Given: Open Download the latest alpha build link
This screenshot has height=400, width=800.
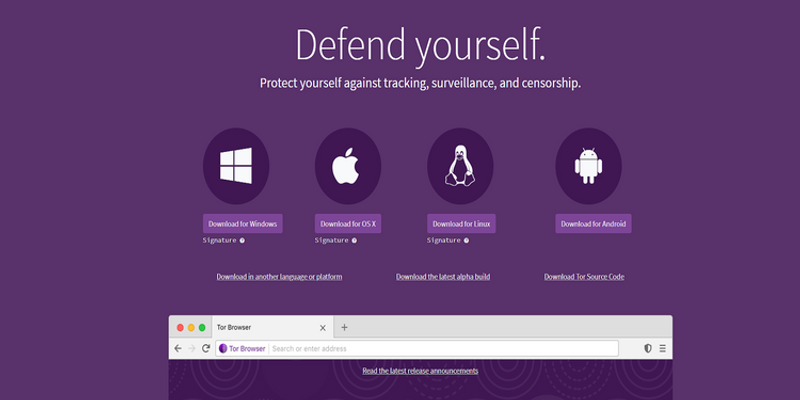Looking at the screenshot, I should click(x=443, y=277).
